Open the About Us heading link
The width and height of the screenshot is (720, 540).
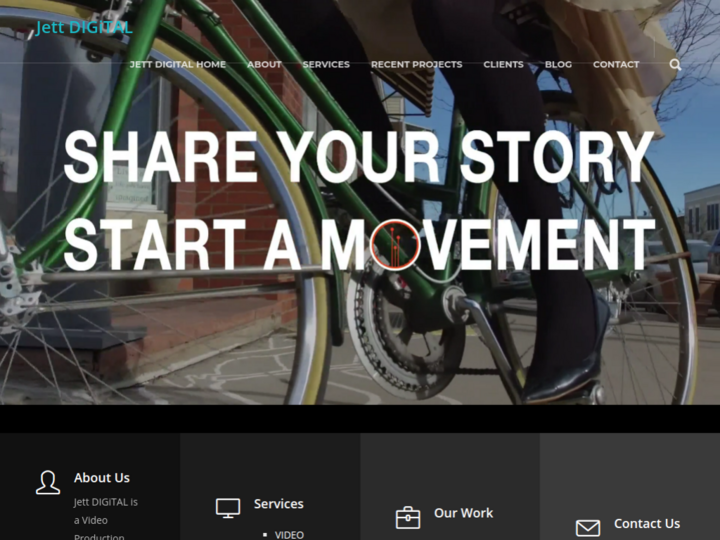tap(102, 478)
